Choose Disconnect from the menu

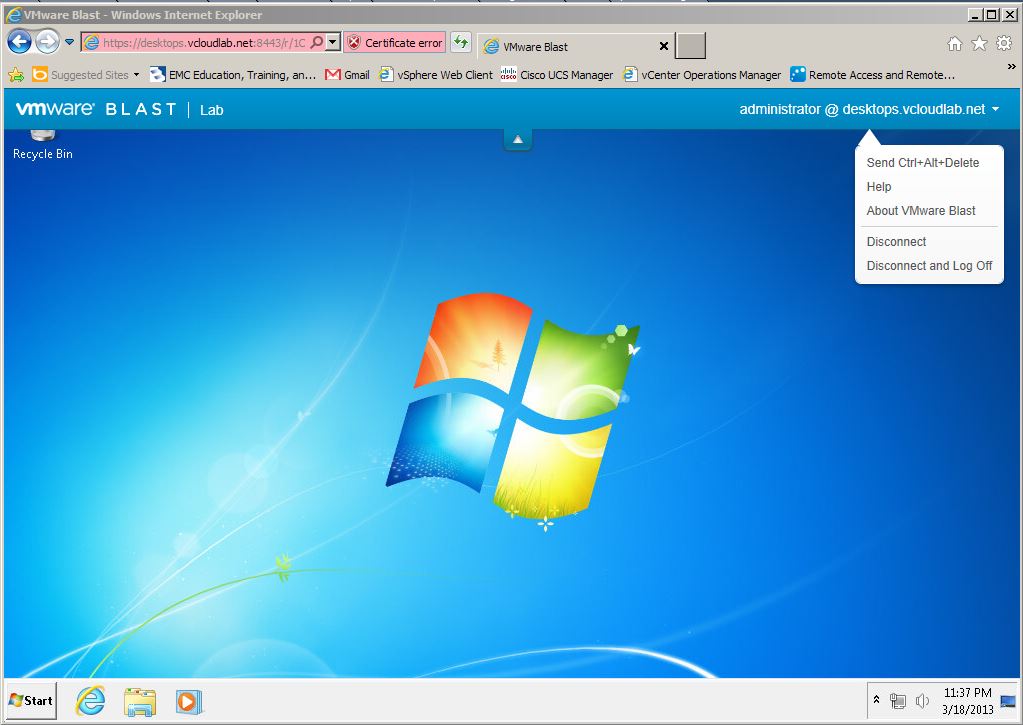tap(896, 242)
